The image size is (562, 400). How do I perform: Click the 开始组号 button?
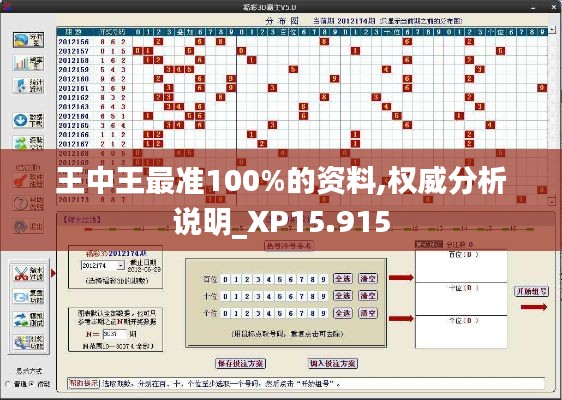click(x=532, y=291)
